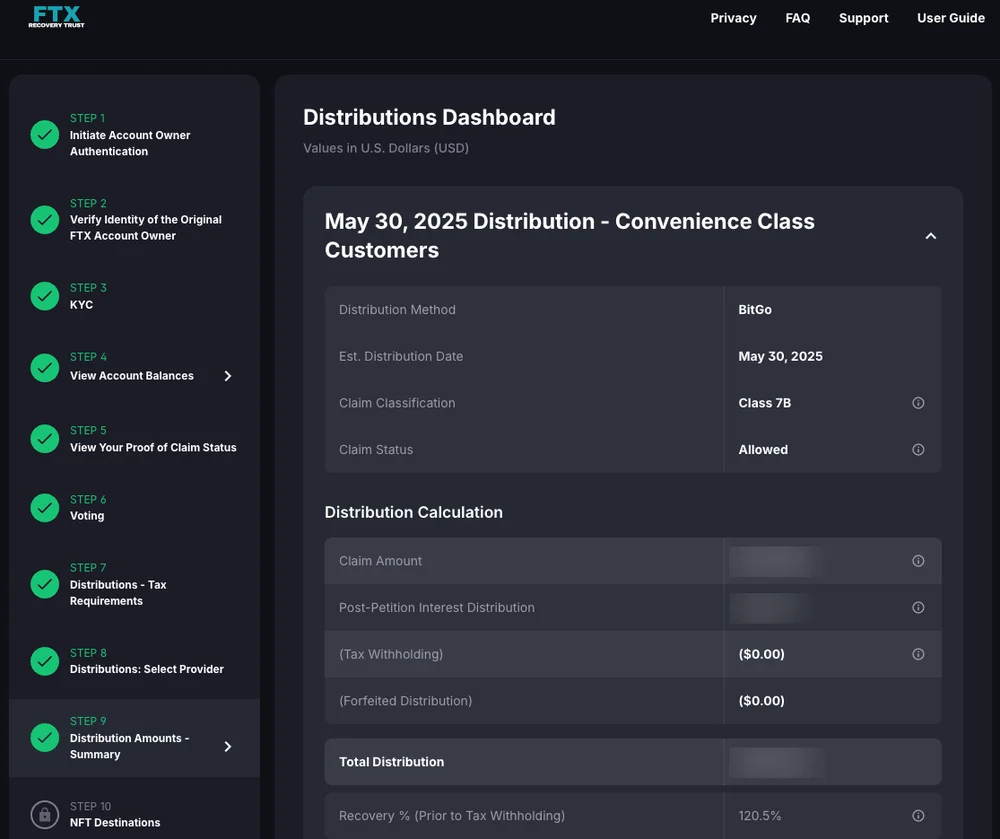Open View Your Proof of Claim Status
The width and height of the screenshot is (1000, 839).
pos(153,448)
